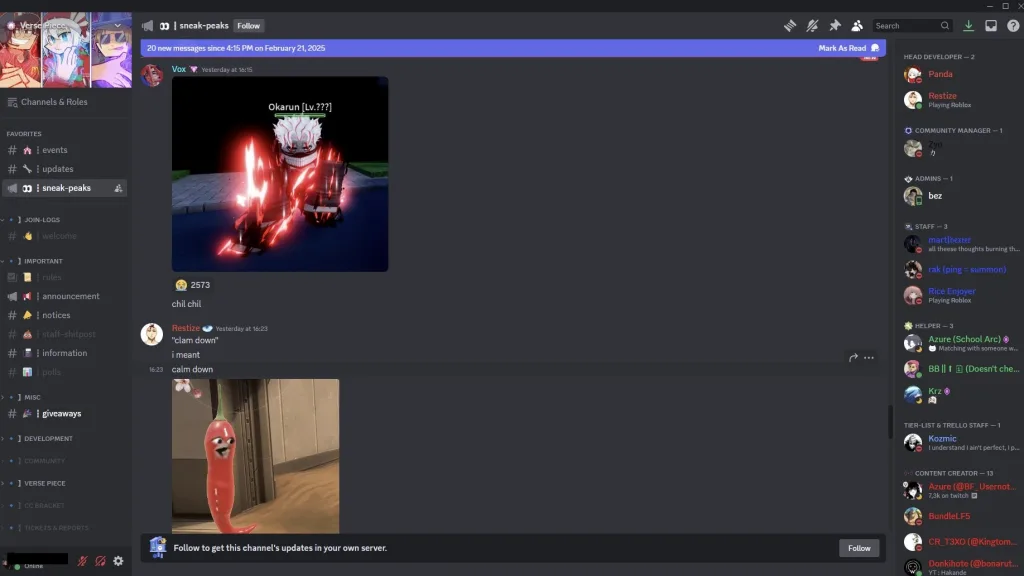
Task: Open the download apps icon
Action: tap(968, 25)
